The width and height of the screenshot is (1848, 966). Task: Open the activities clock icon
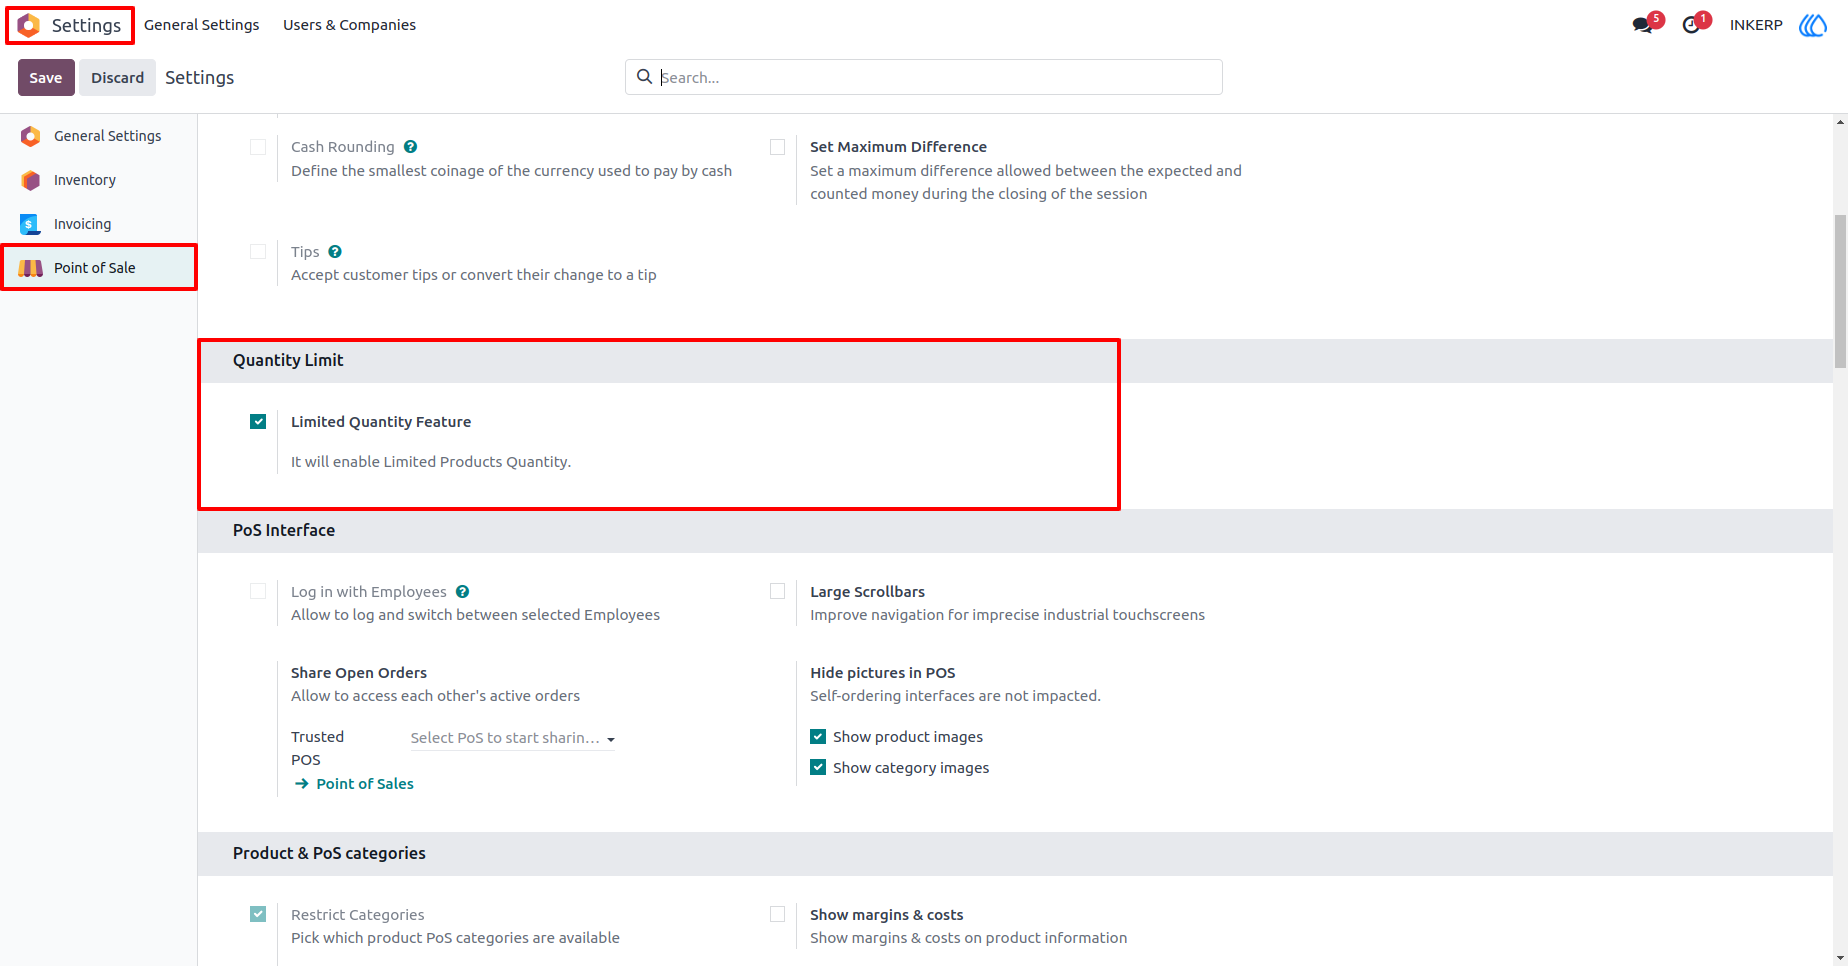(1691, 25)
